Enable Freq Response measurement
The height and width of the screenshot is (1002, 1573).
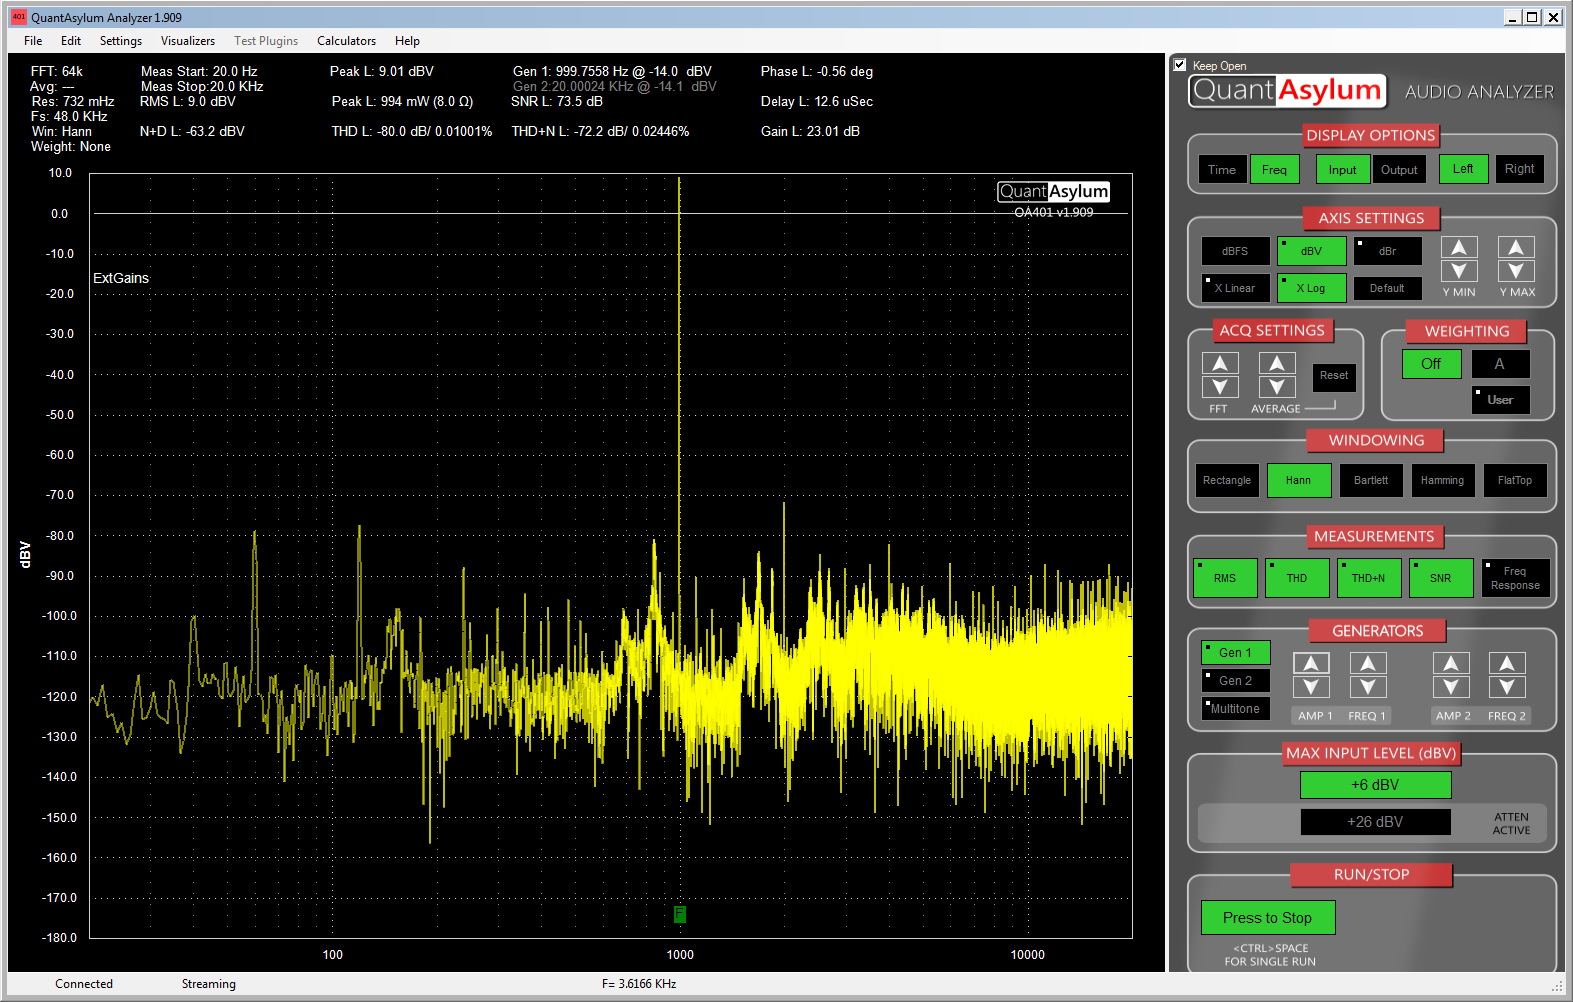pyautogui.click(x=1515, y=578)
